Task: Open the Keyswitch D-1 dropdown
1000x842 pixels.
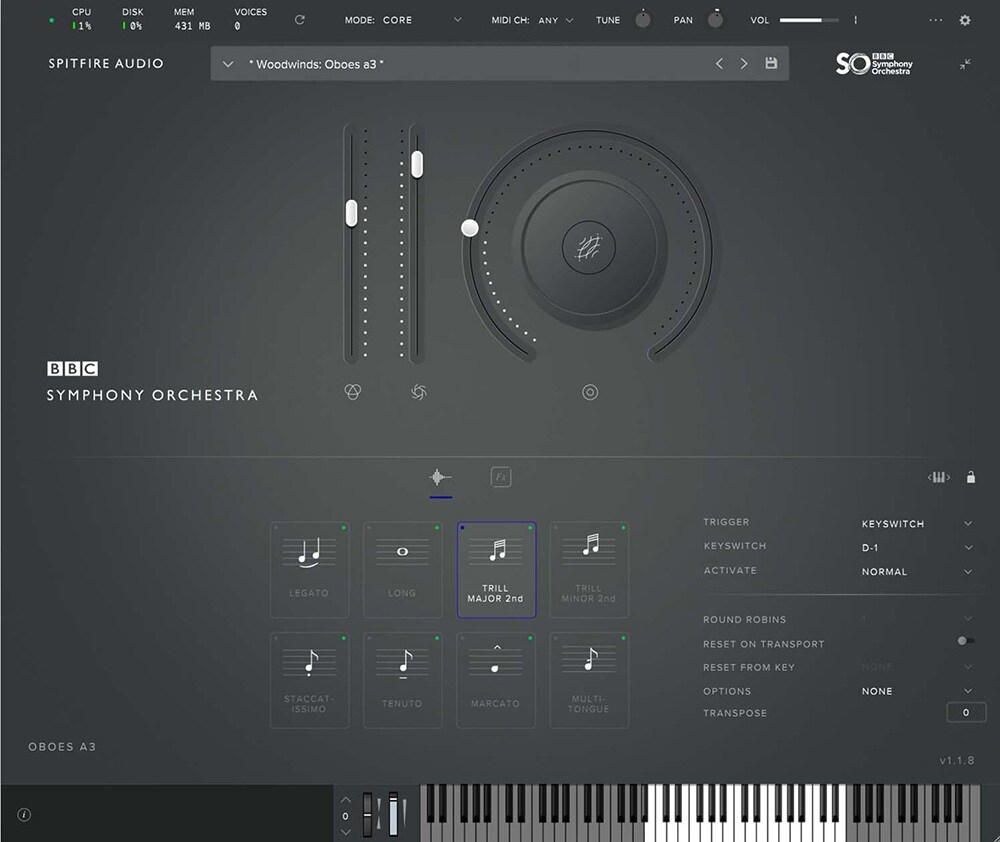Action: coord(916,547)
